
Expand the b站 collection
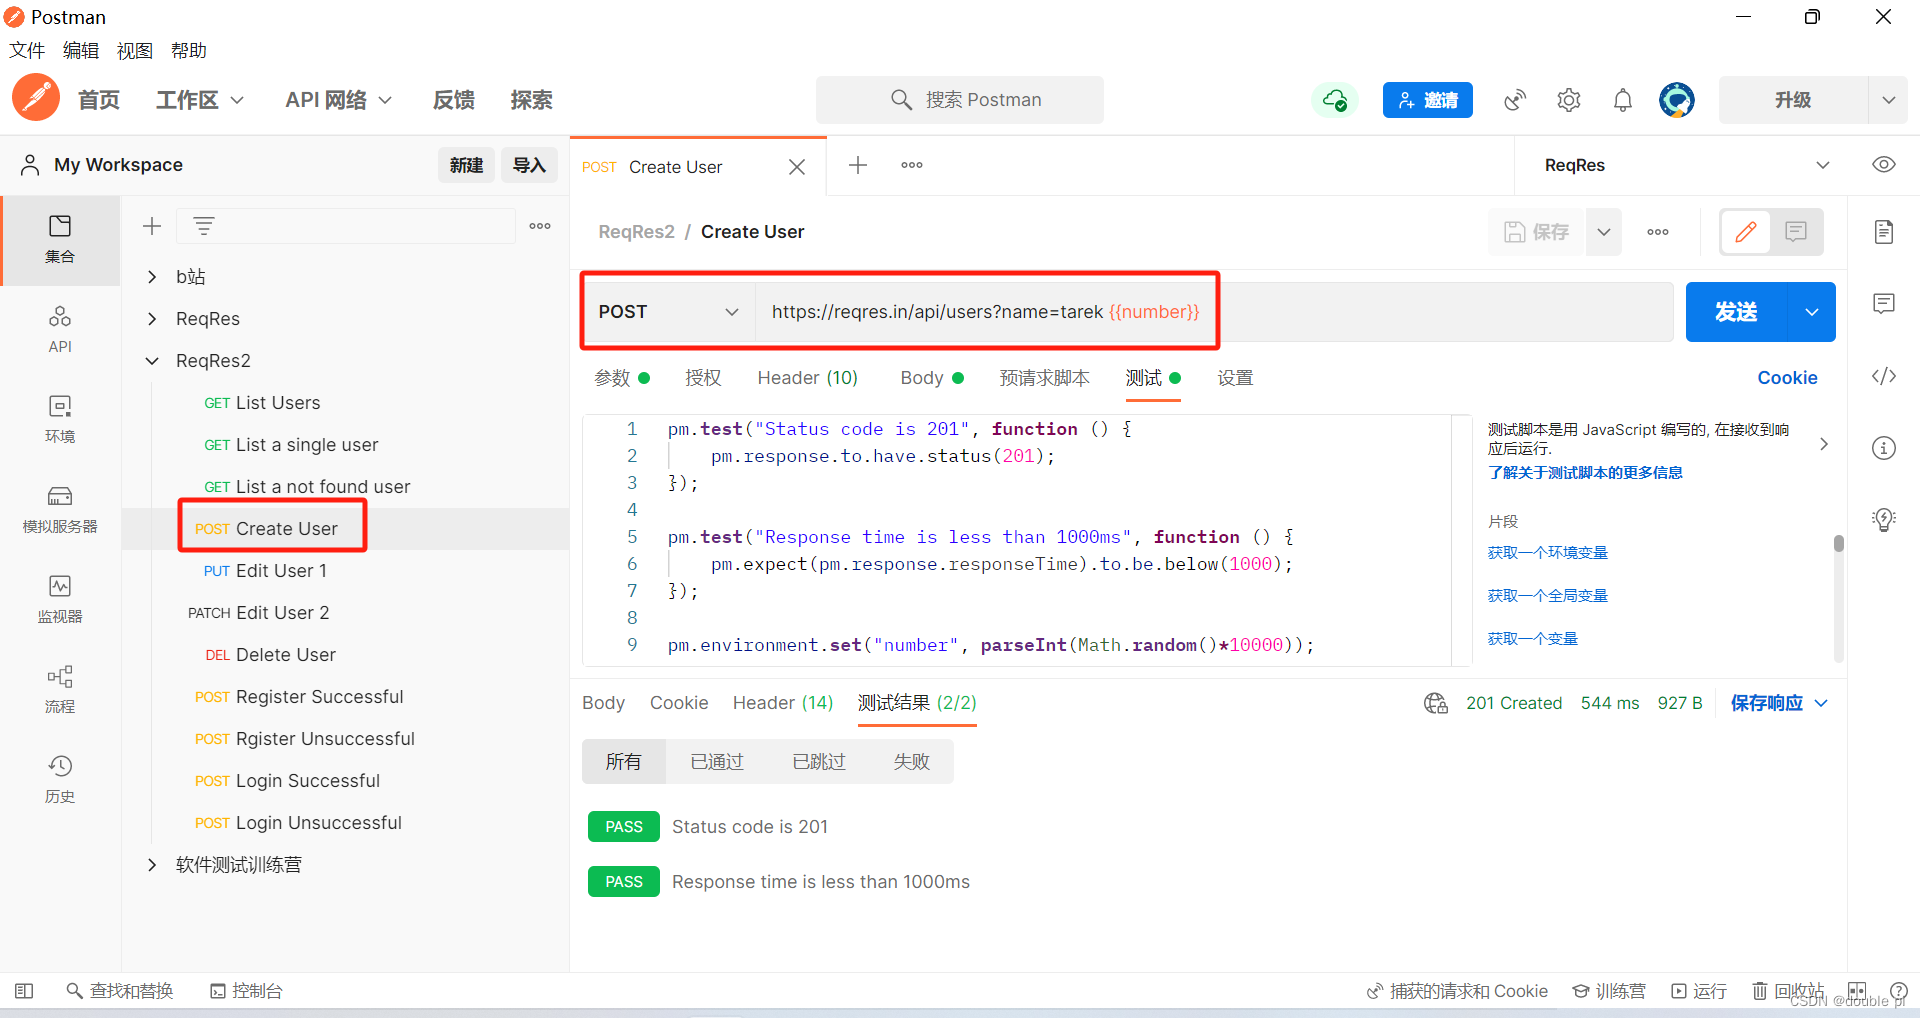(x=152, y=277)
